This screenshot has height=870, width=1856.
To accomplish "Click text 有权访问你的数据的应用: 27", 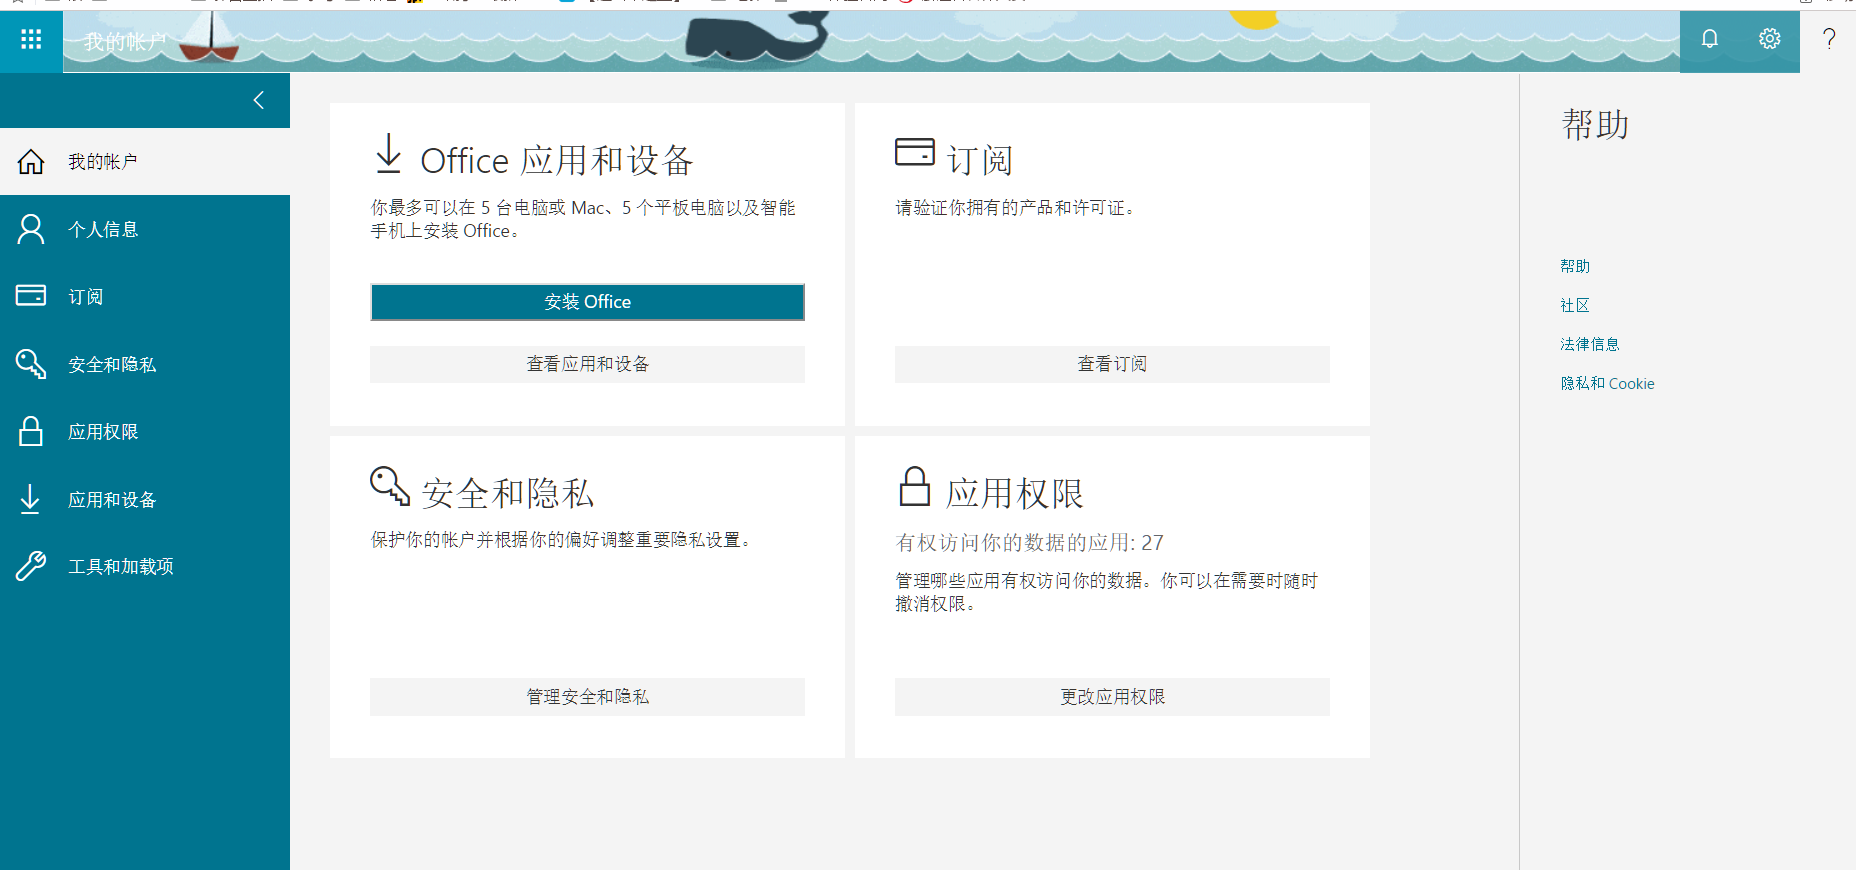I will 1030,542.
